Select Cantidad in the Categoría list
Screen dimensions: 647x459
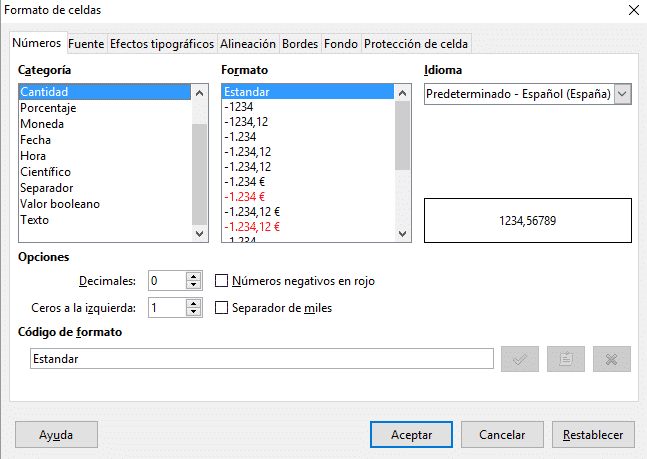[x=105, y=92]
